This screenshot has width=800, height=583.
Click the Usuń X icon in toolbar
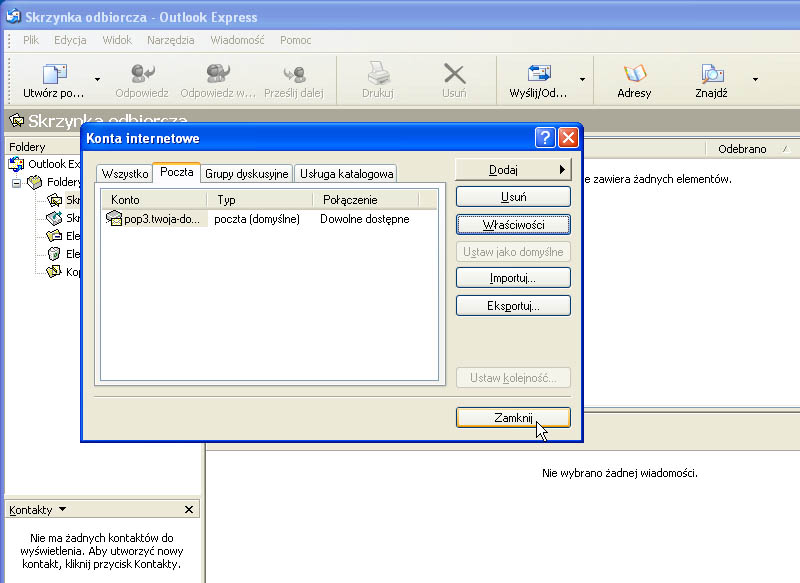[x=454, y=74]
